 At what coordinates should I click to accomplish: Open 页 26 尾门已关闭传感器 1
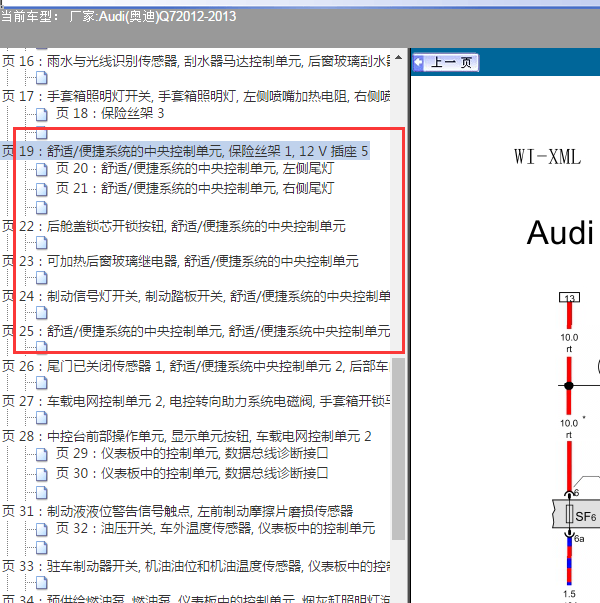point(196,366)
